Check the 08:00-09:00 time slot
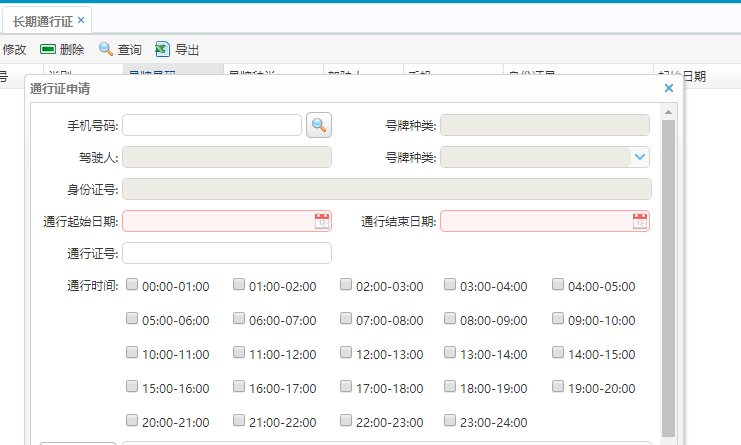Screen dimensions: 741x445 [x=450, y=318]
